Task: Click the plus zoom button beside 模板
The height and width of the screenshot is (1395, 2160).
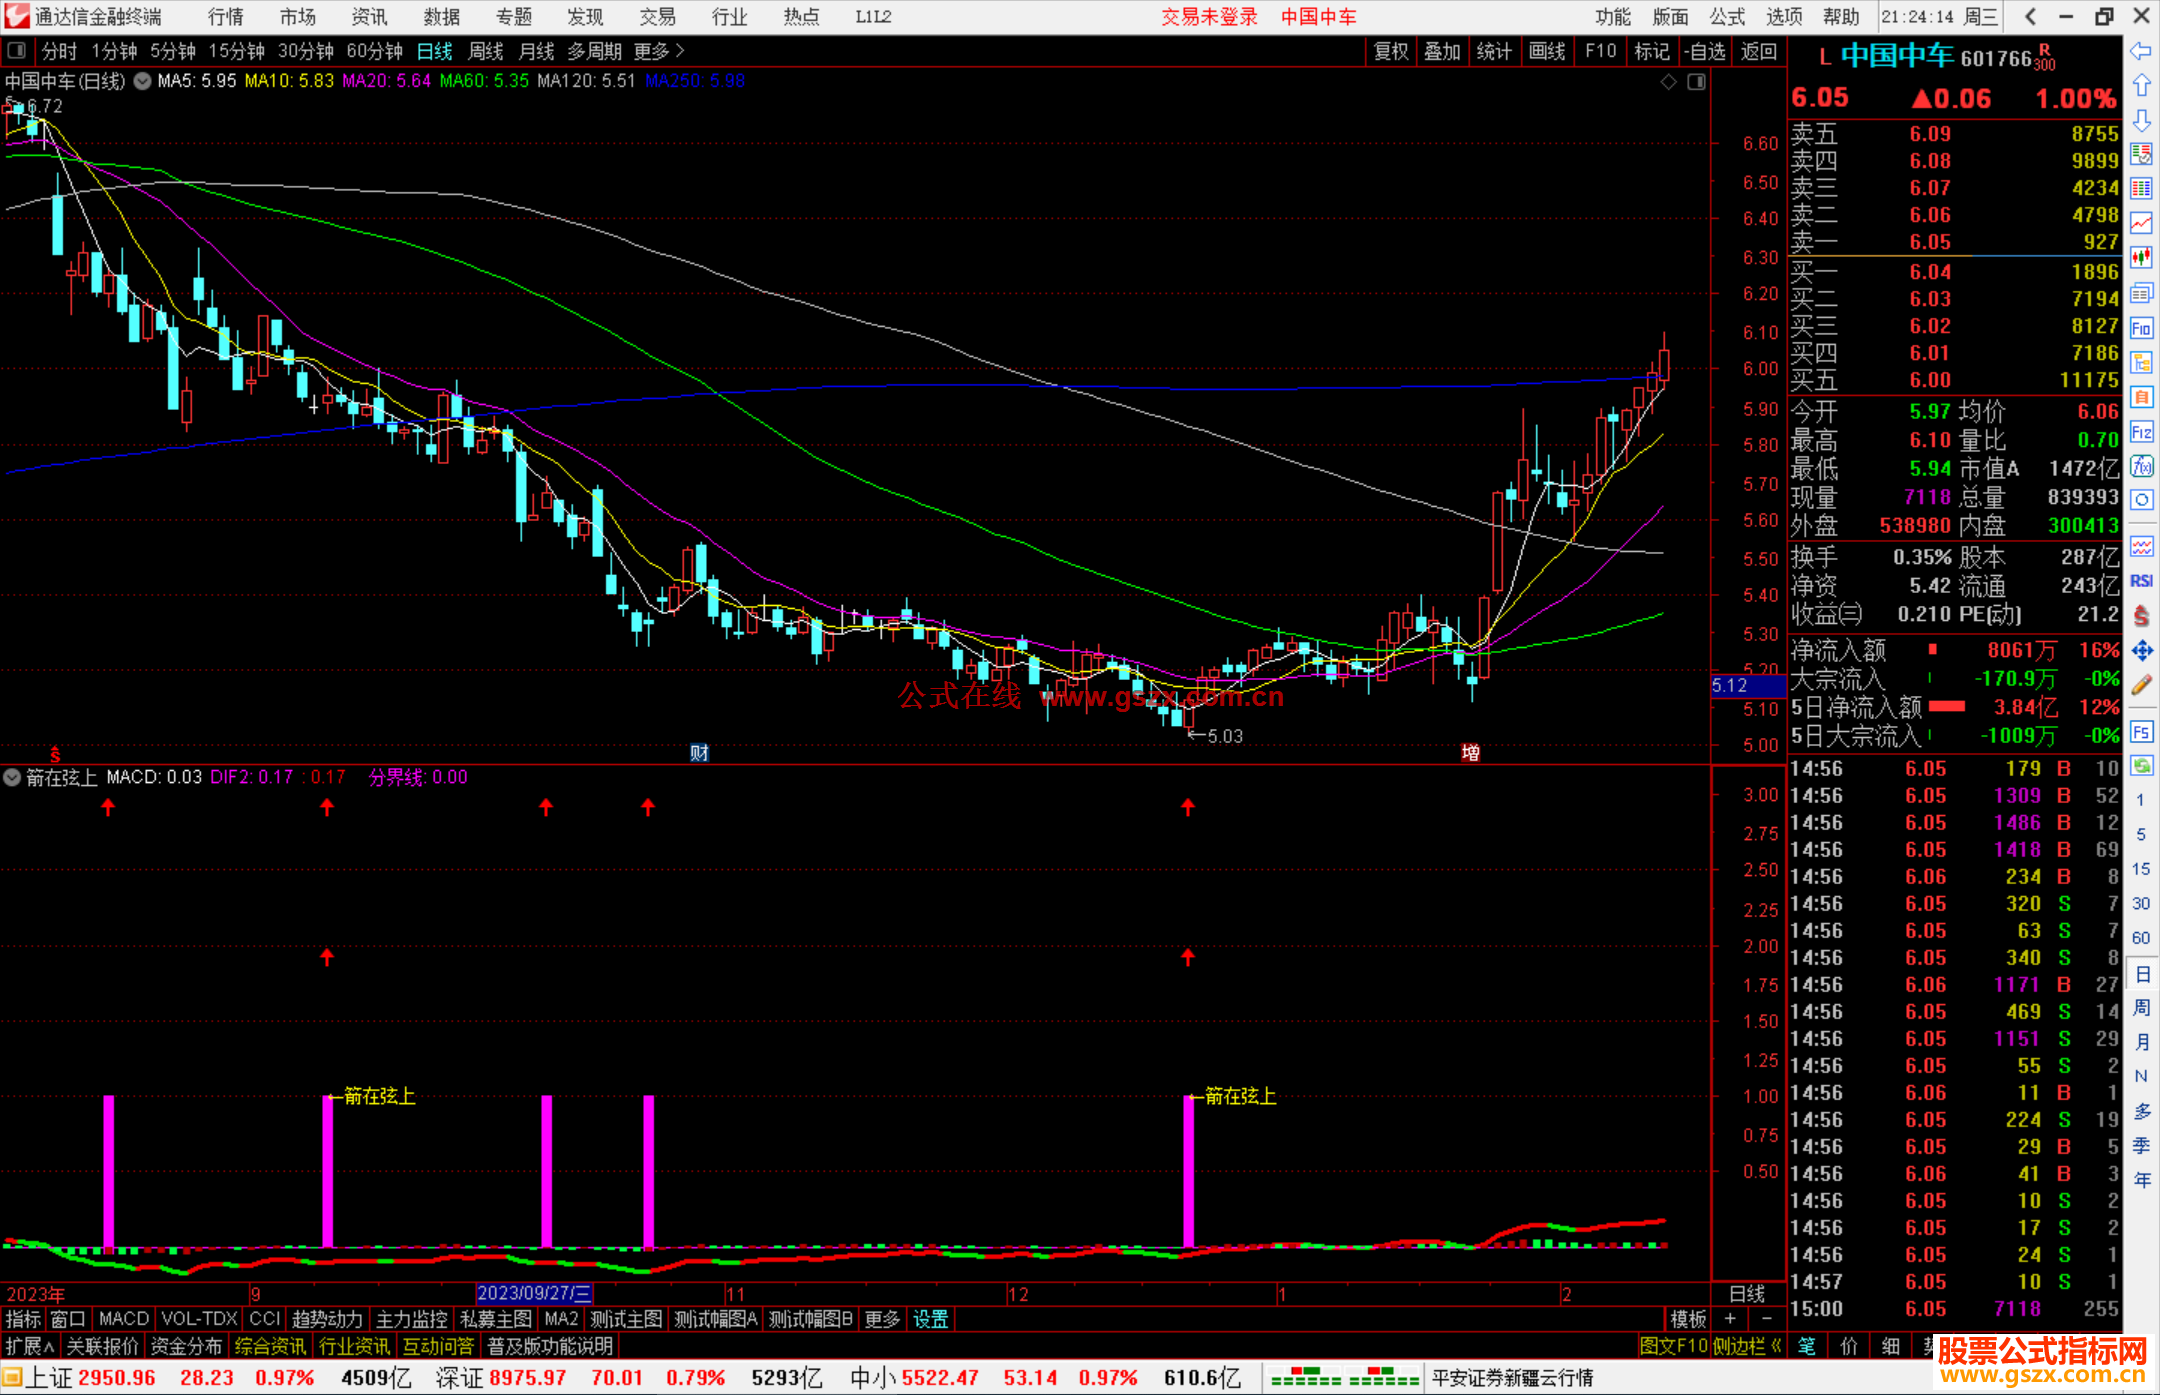Action: click(x=1731, y=1319)
